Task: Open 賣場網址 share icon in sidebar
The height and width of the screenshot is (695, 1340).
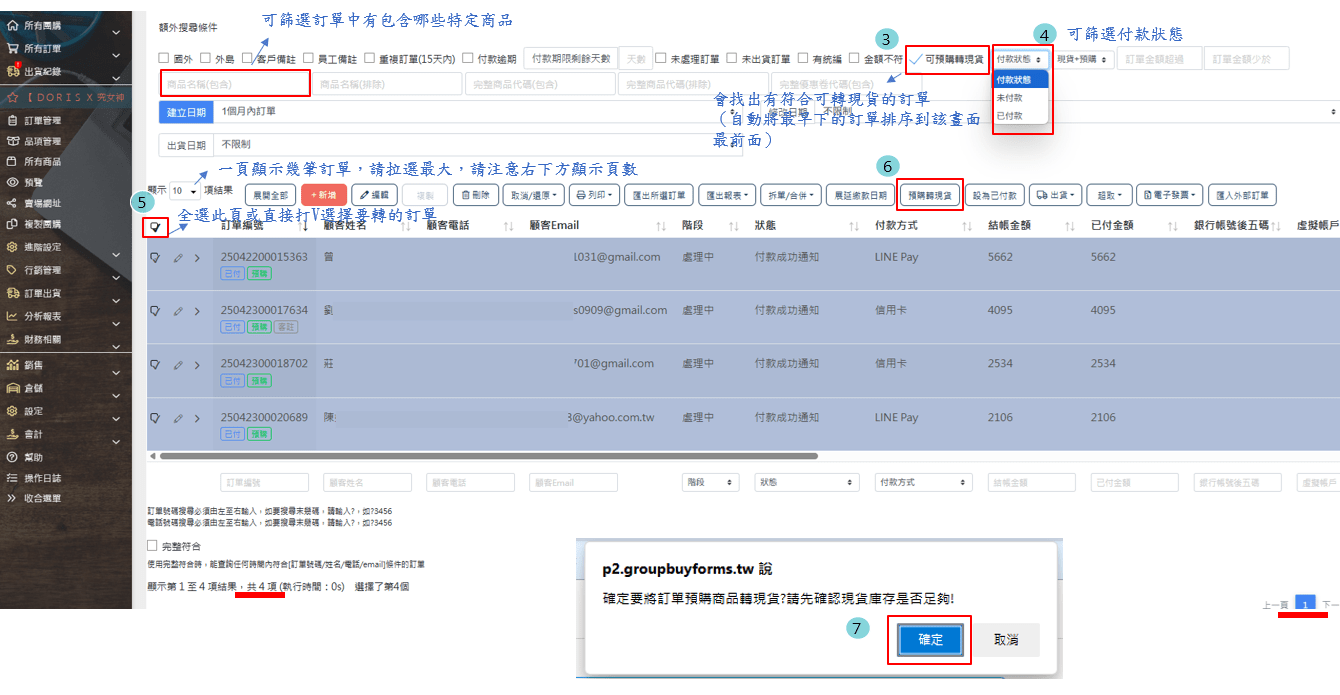Action: tap(12, 203)
